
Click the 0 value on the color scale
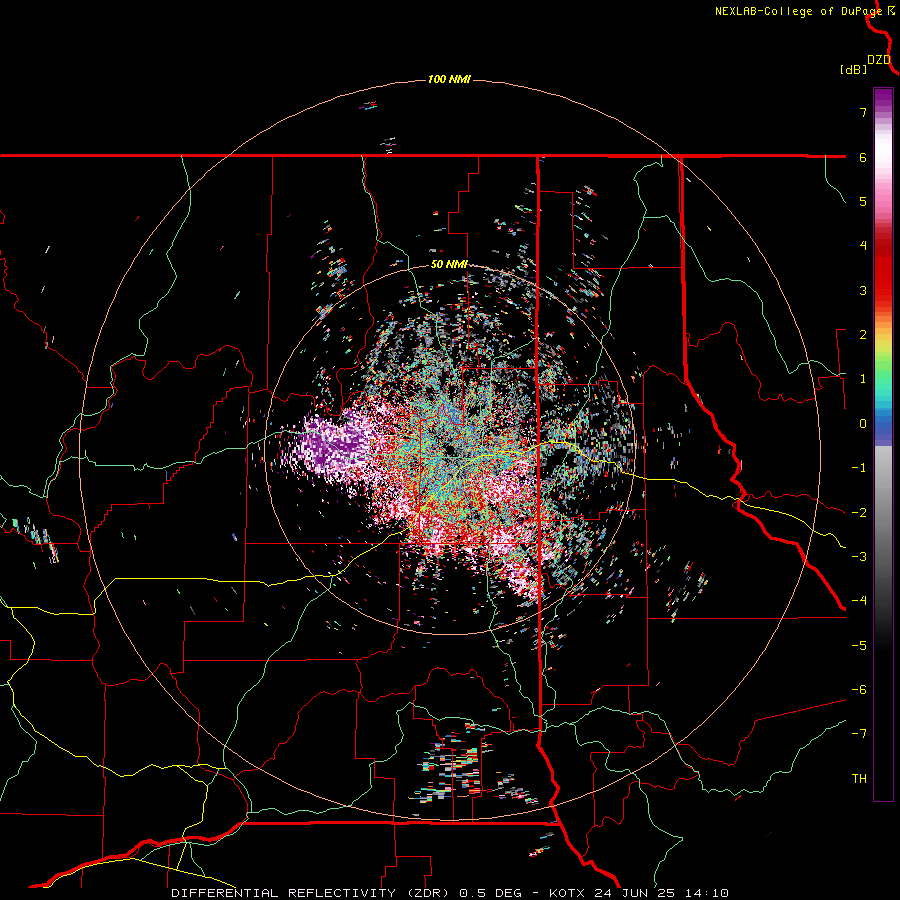(x=863, y=424)
